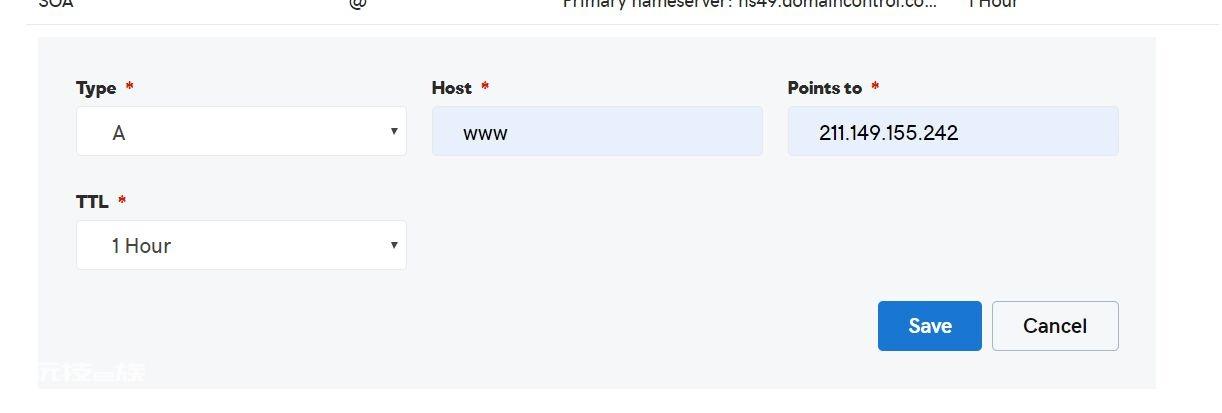Save the DNS record
The width and height of the screenshot is (1222, 413).
coord(930,326)
